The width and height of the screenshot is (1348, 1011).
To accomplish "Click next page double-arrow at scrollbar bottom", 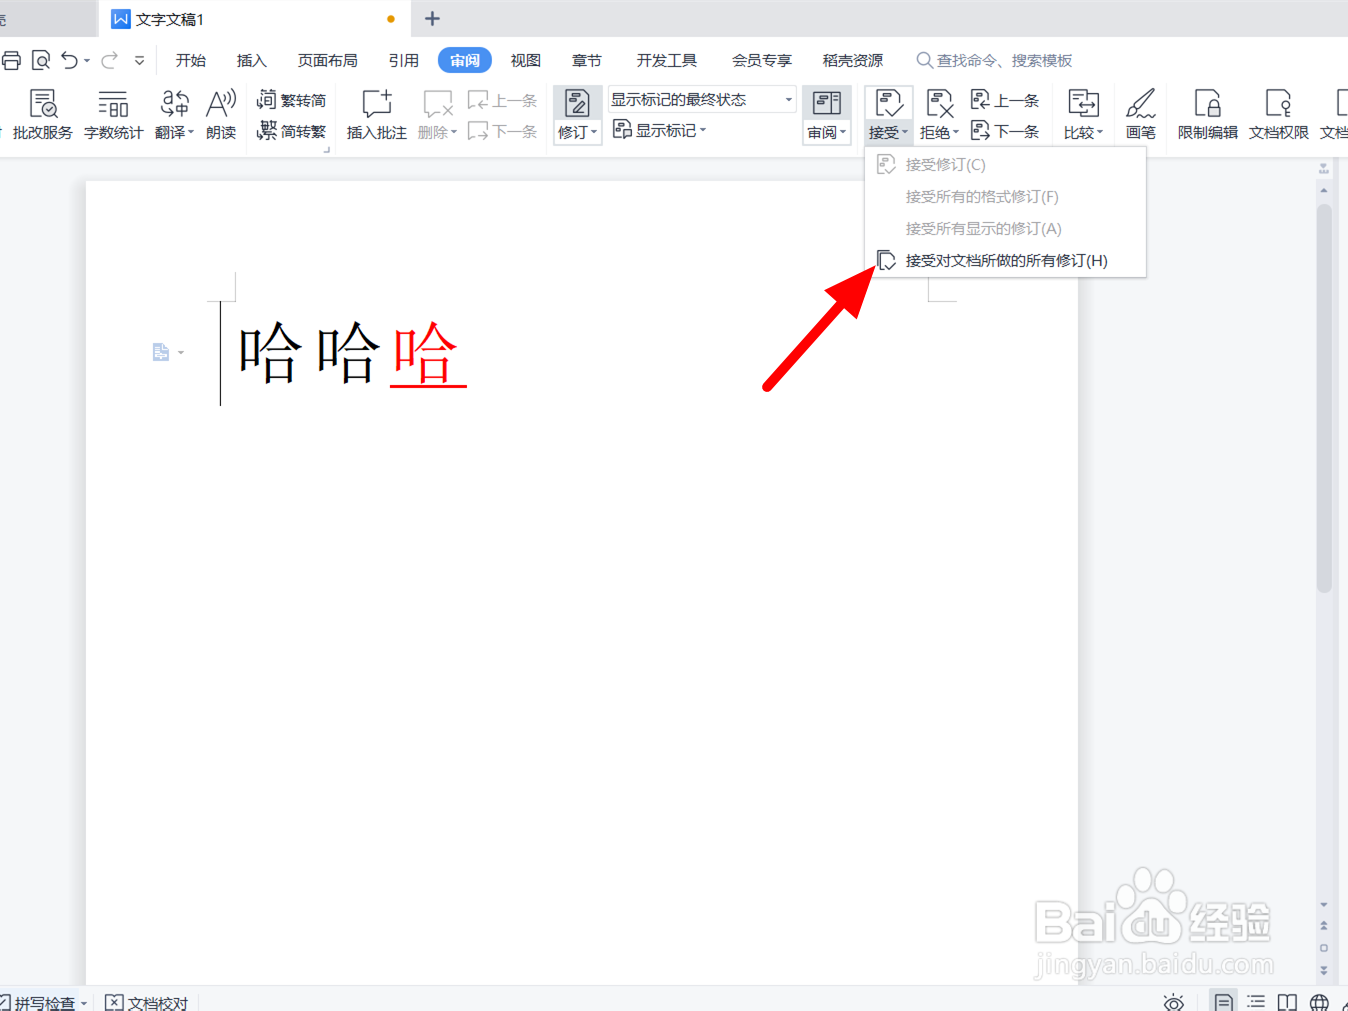I will (x=1324, y=970).
